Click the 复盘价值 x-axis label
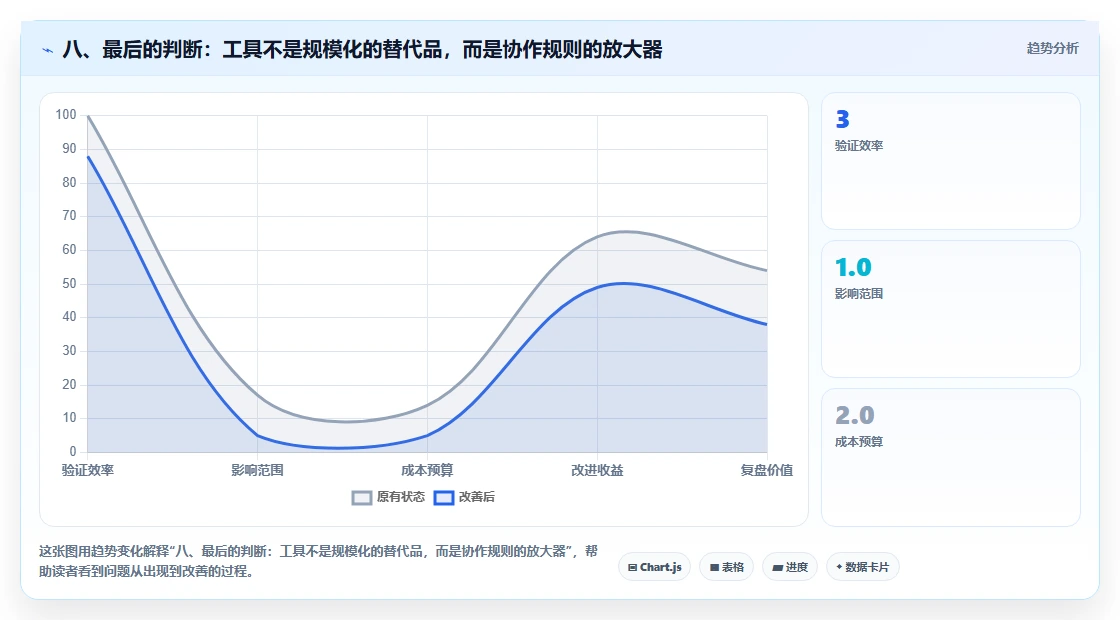This screenshot has width=1120, height=620. (x=766, y=470)
